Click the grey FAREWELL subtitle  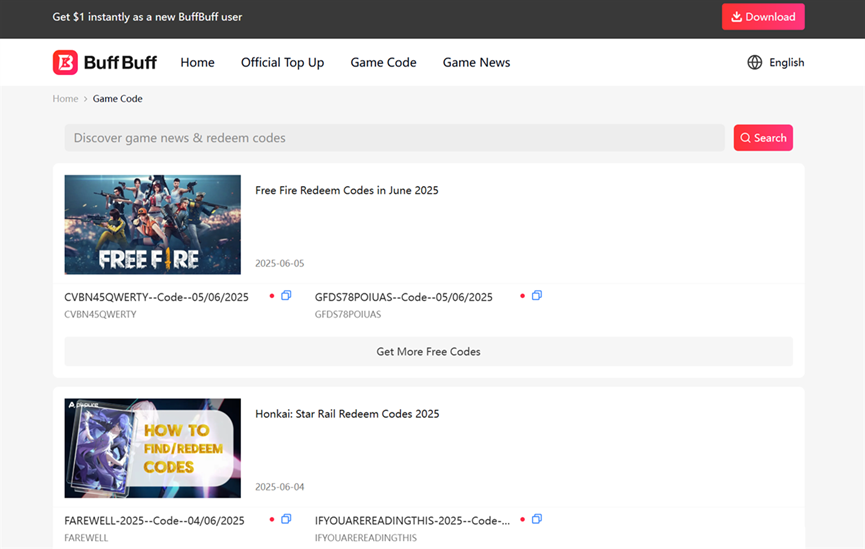(x=87, y=538)
